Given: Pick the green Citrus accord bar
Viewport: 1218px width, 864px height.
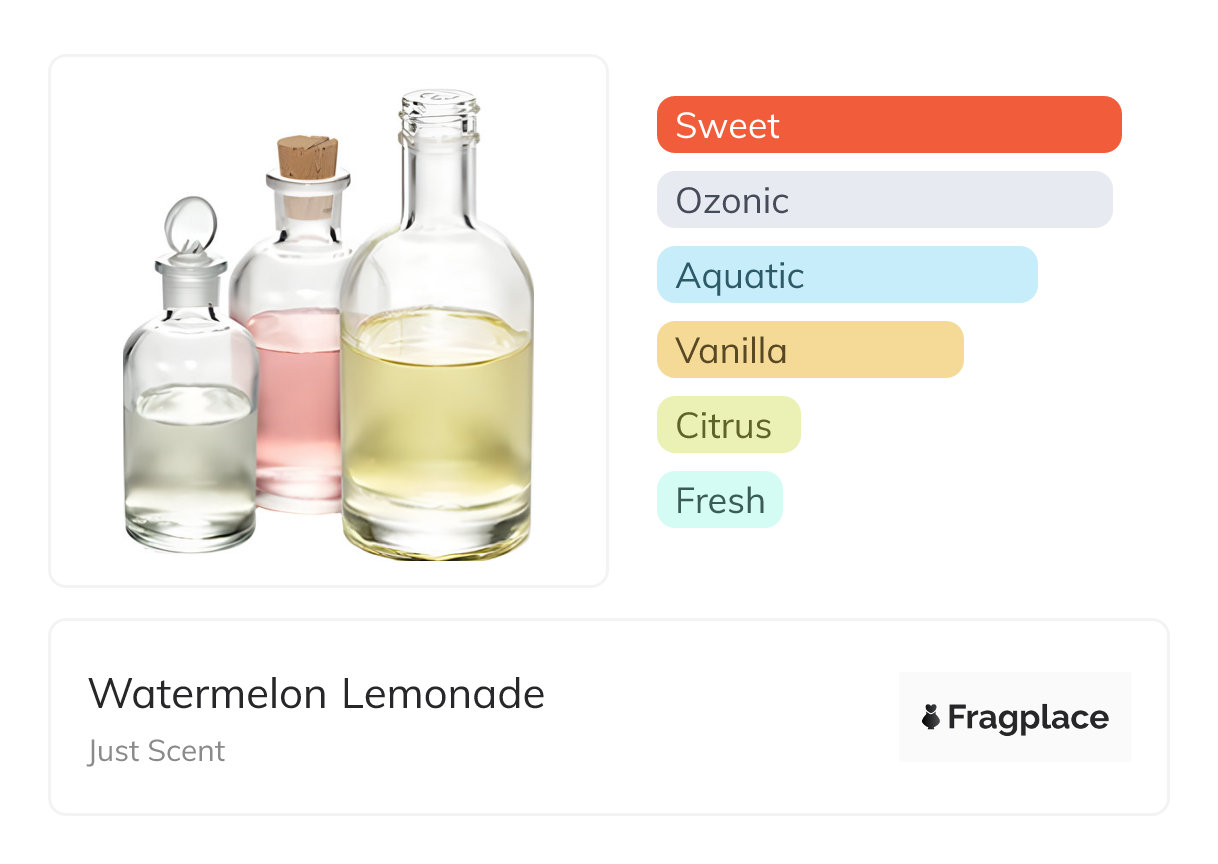Looking at the screenshot, I should (x=728, y=425).
